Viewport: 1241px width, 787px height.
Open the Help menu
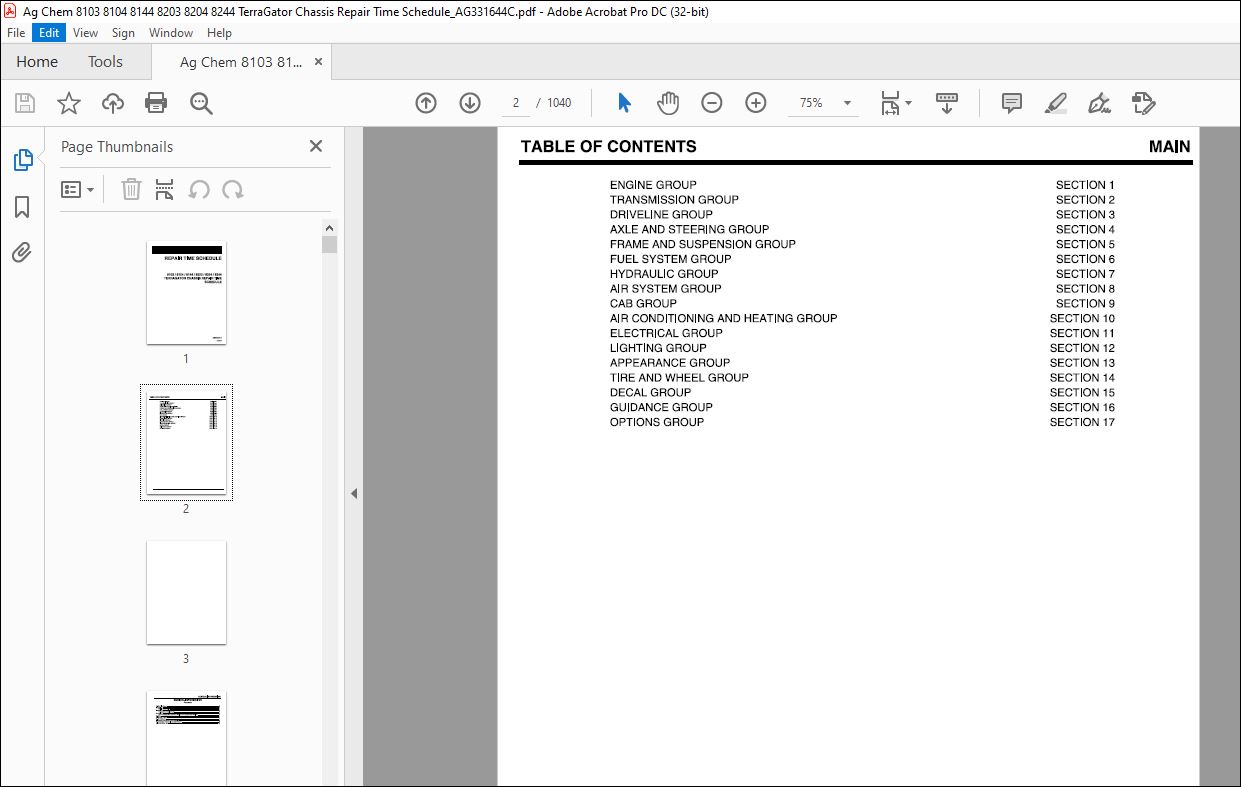pyautogui.click(x=219, y=33)
